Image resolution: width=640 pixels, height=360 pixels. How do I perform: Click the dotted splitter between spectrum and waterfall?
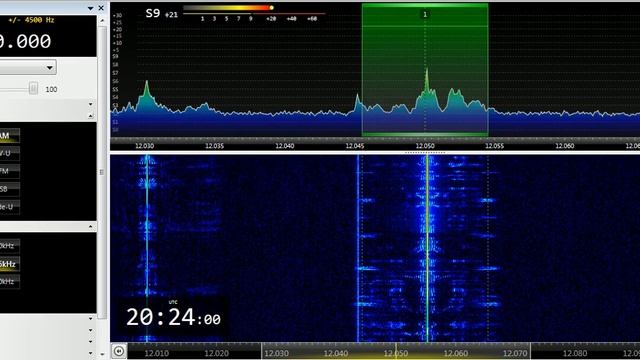pyautogui.click(x=425, y=153)
